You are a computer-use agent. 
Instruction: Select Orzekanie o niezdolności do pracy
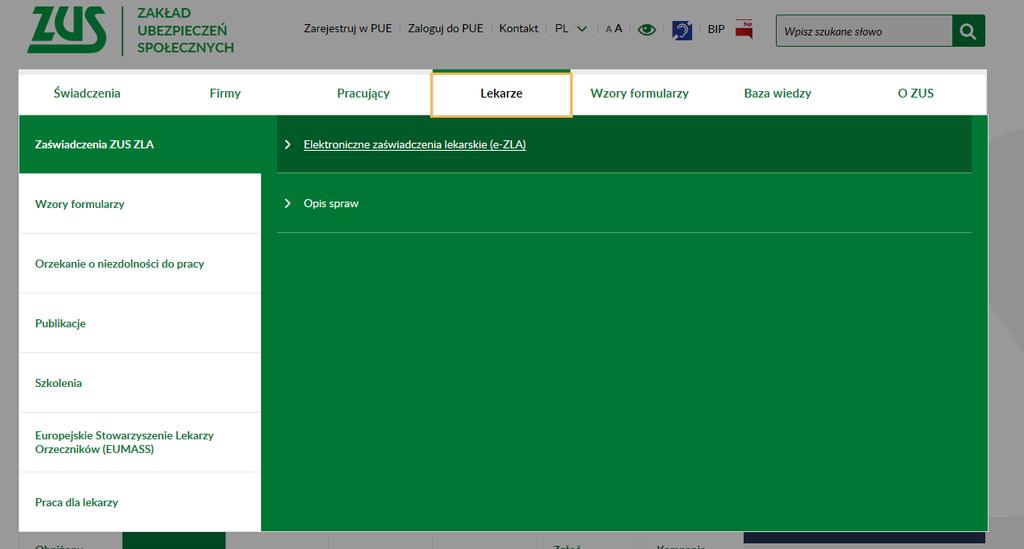(x=140, y=264)
